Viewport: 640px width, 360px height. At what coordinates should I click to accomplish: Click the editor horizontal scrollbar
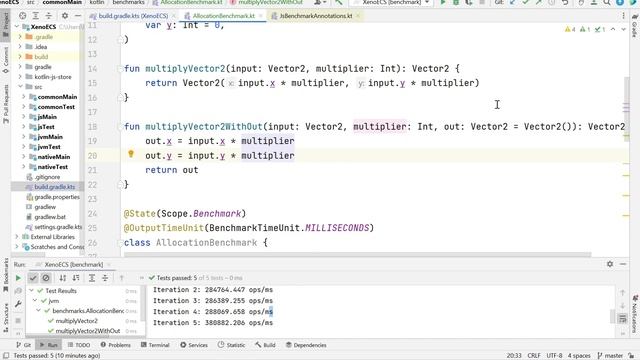click(x=358, y=254)
